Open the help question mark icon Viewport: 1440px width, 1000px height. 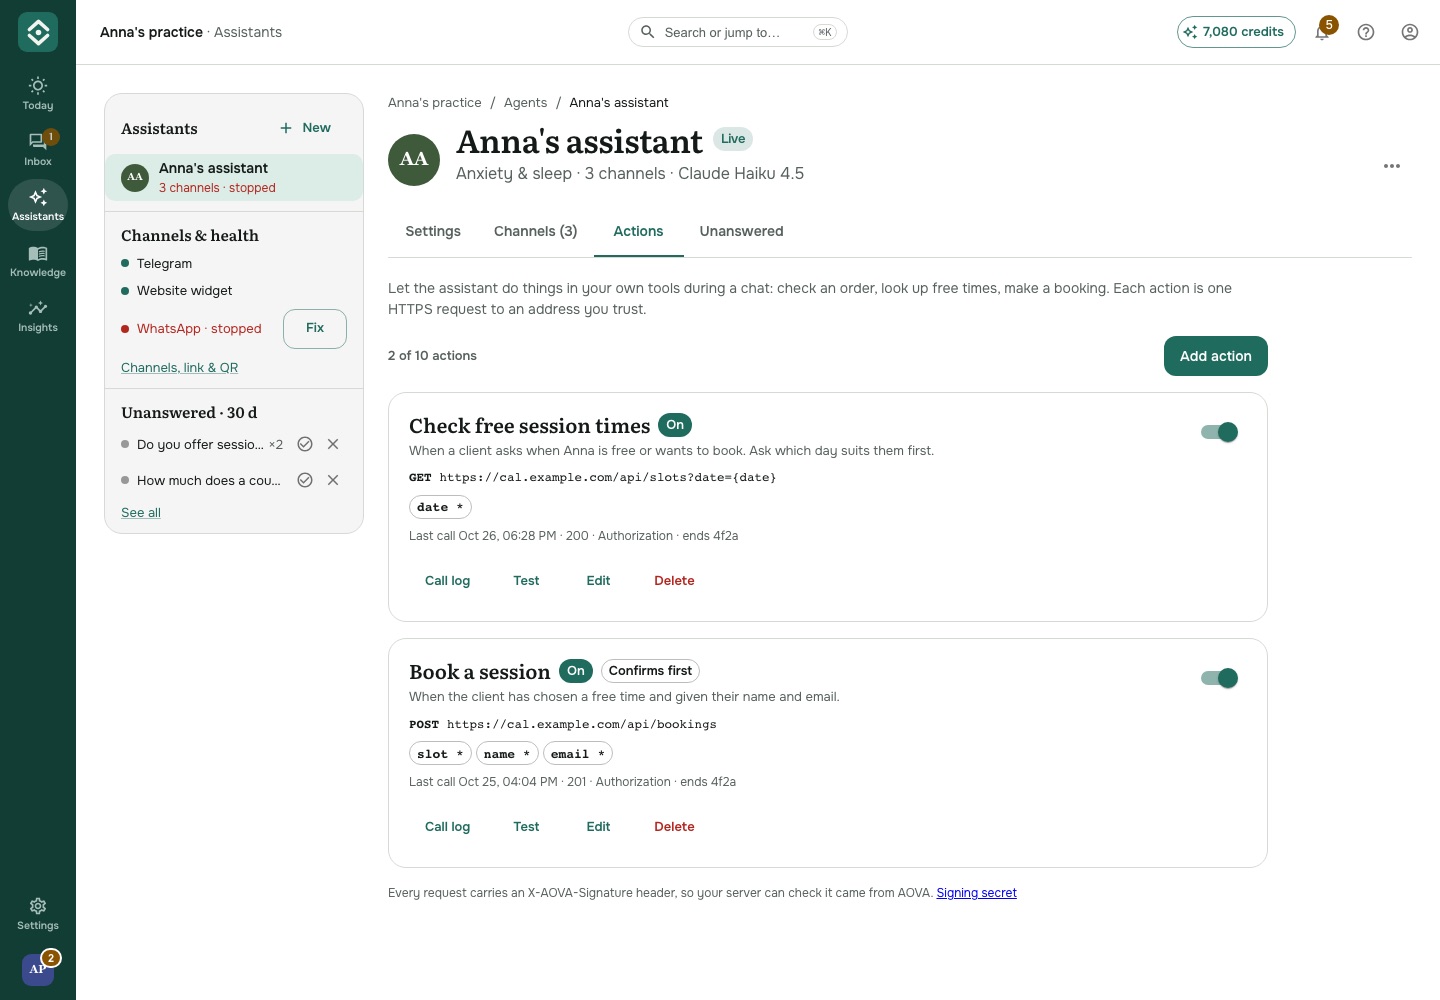tap(1366, 32)
